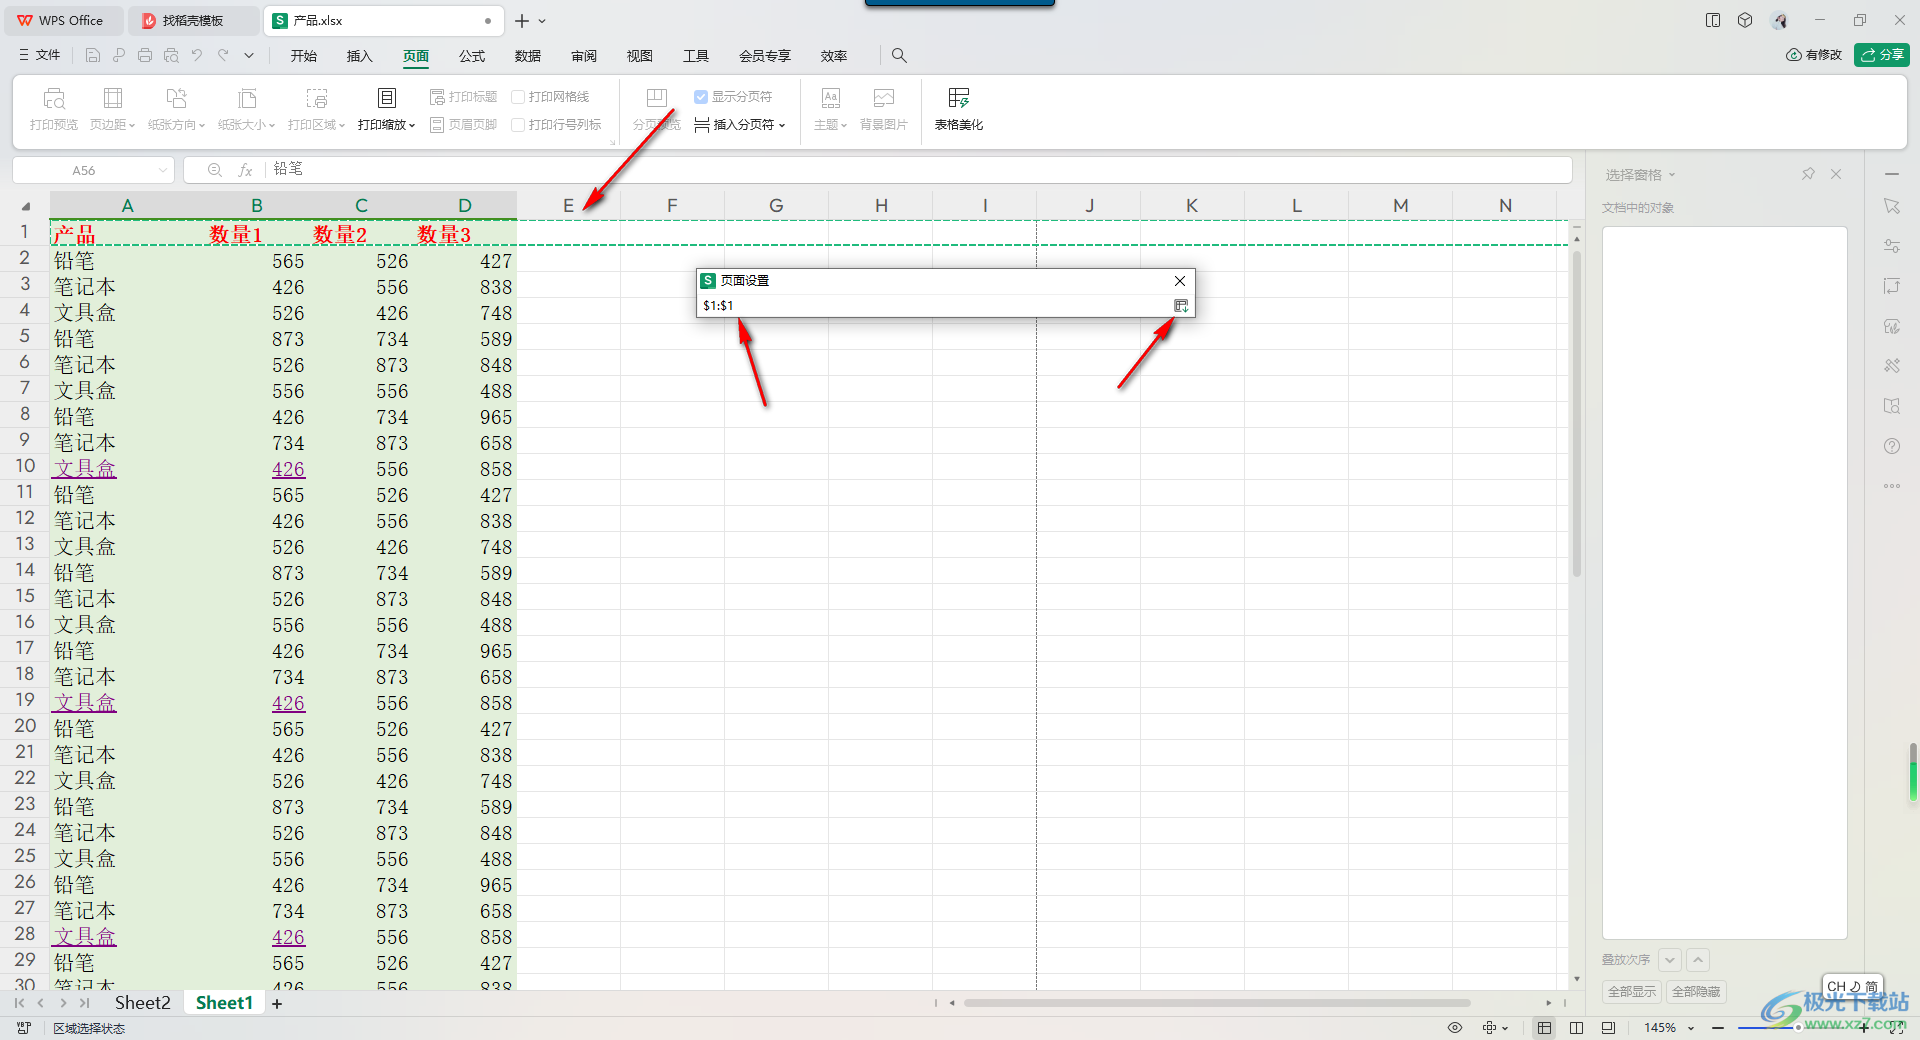
Task: Click the Header and Footer (页眉页脚) button
Action: [x=463, y=125]
